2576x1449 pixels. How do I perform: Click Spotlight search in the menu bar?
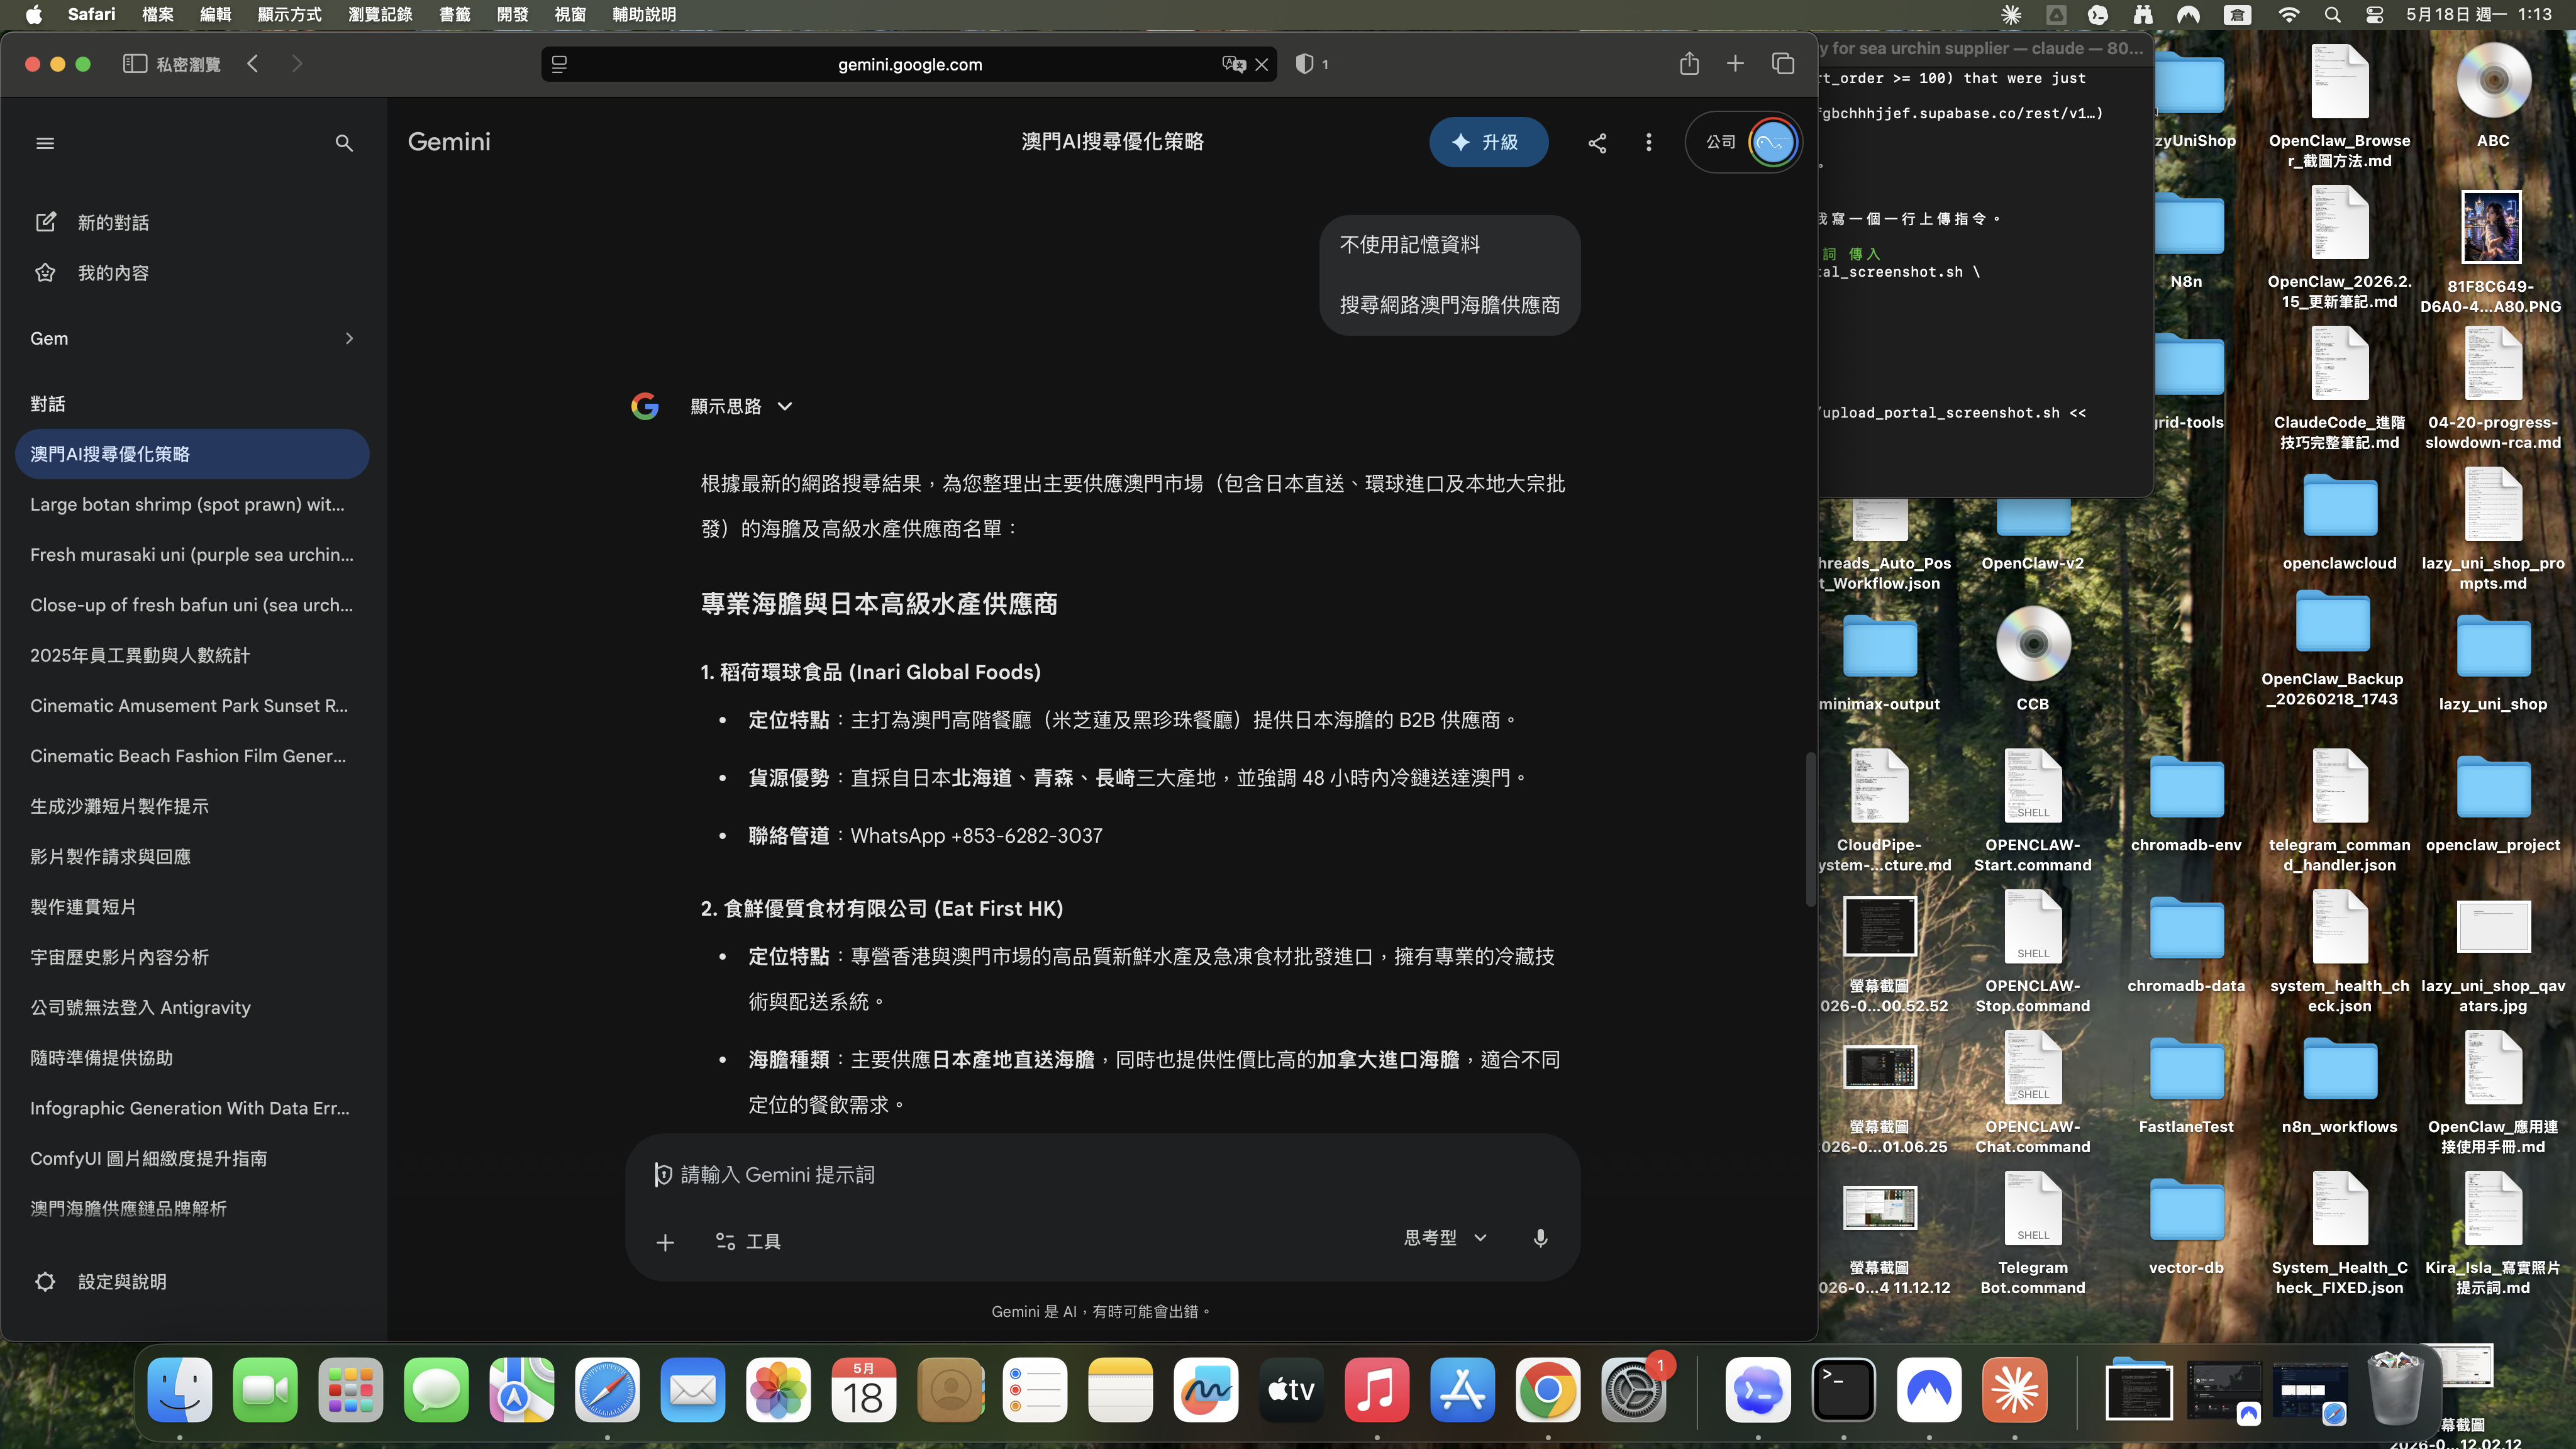pyautogui.click(x=2332, y=14)
